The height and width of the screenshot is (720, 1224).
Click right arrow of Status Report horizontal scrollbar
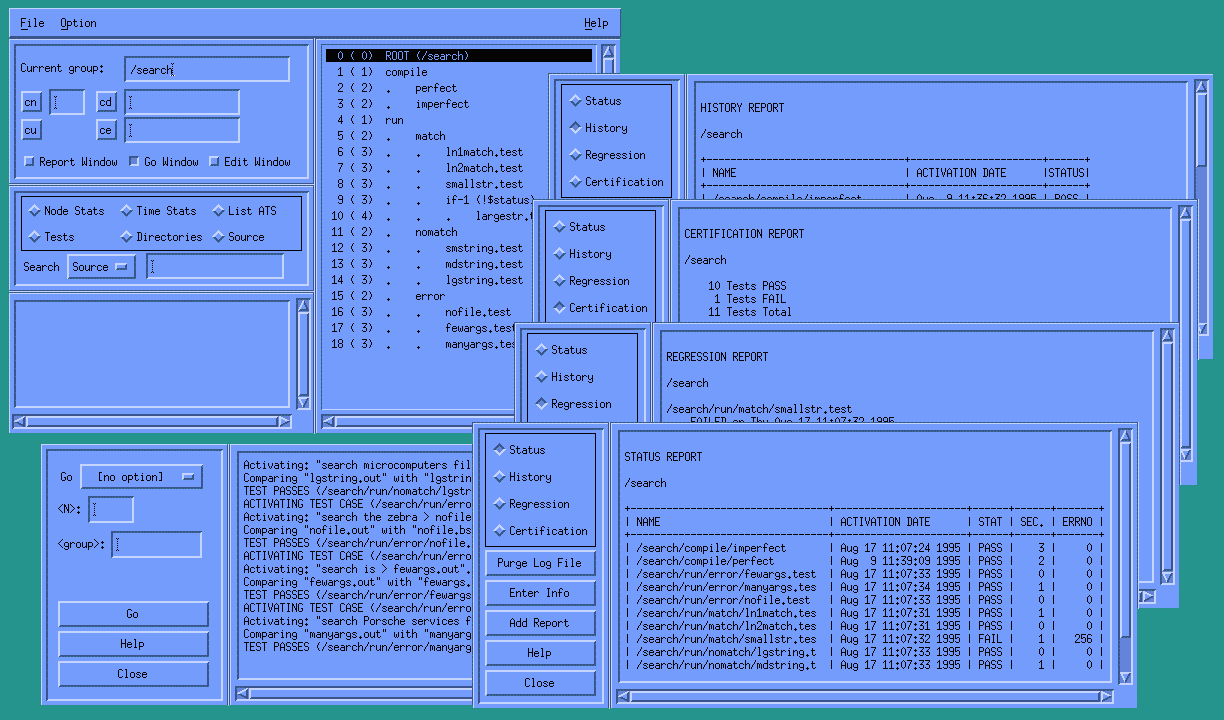click(x=1105, y=696)
